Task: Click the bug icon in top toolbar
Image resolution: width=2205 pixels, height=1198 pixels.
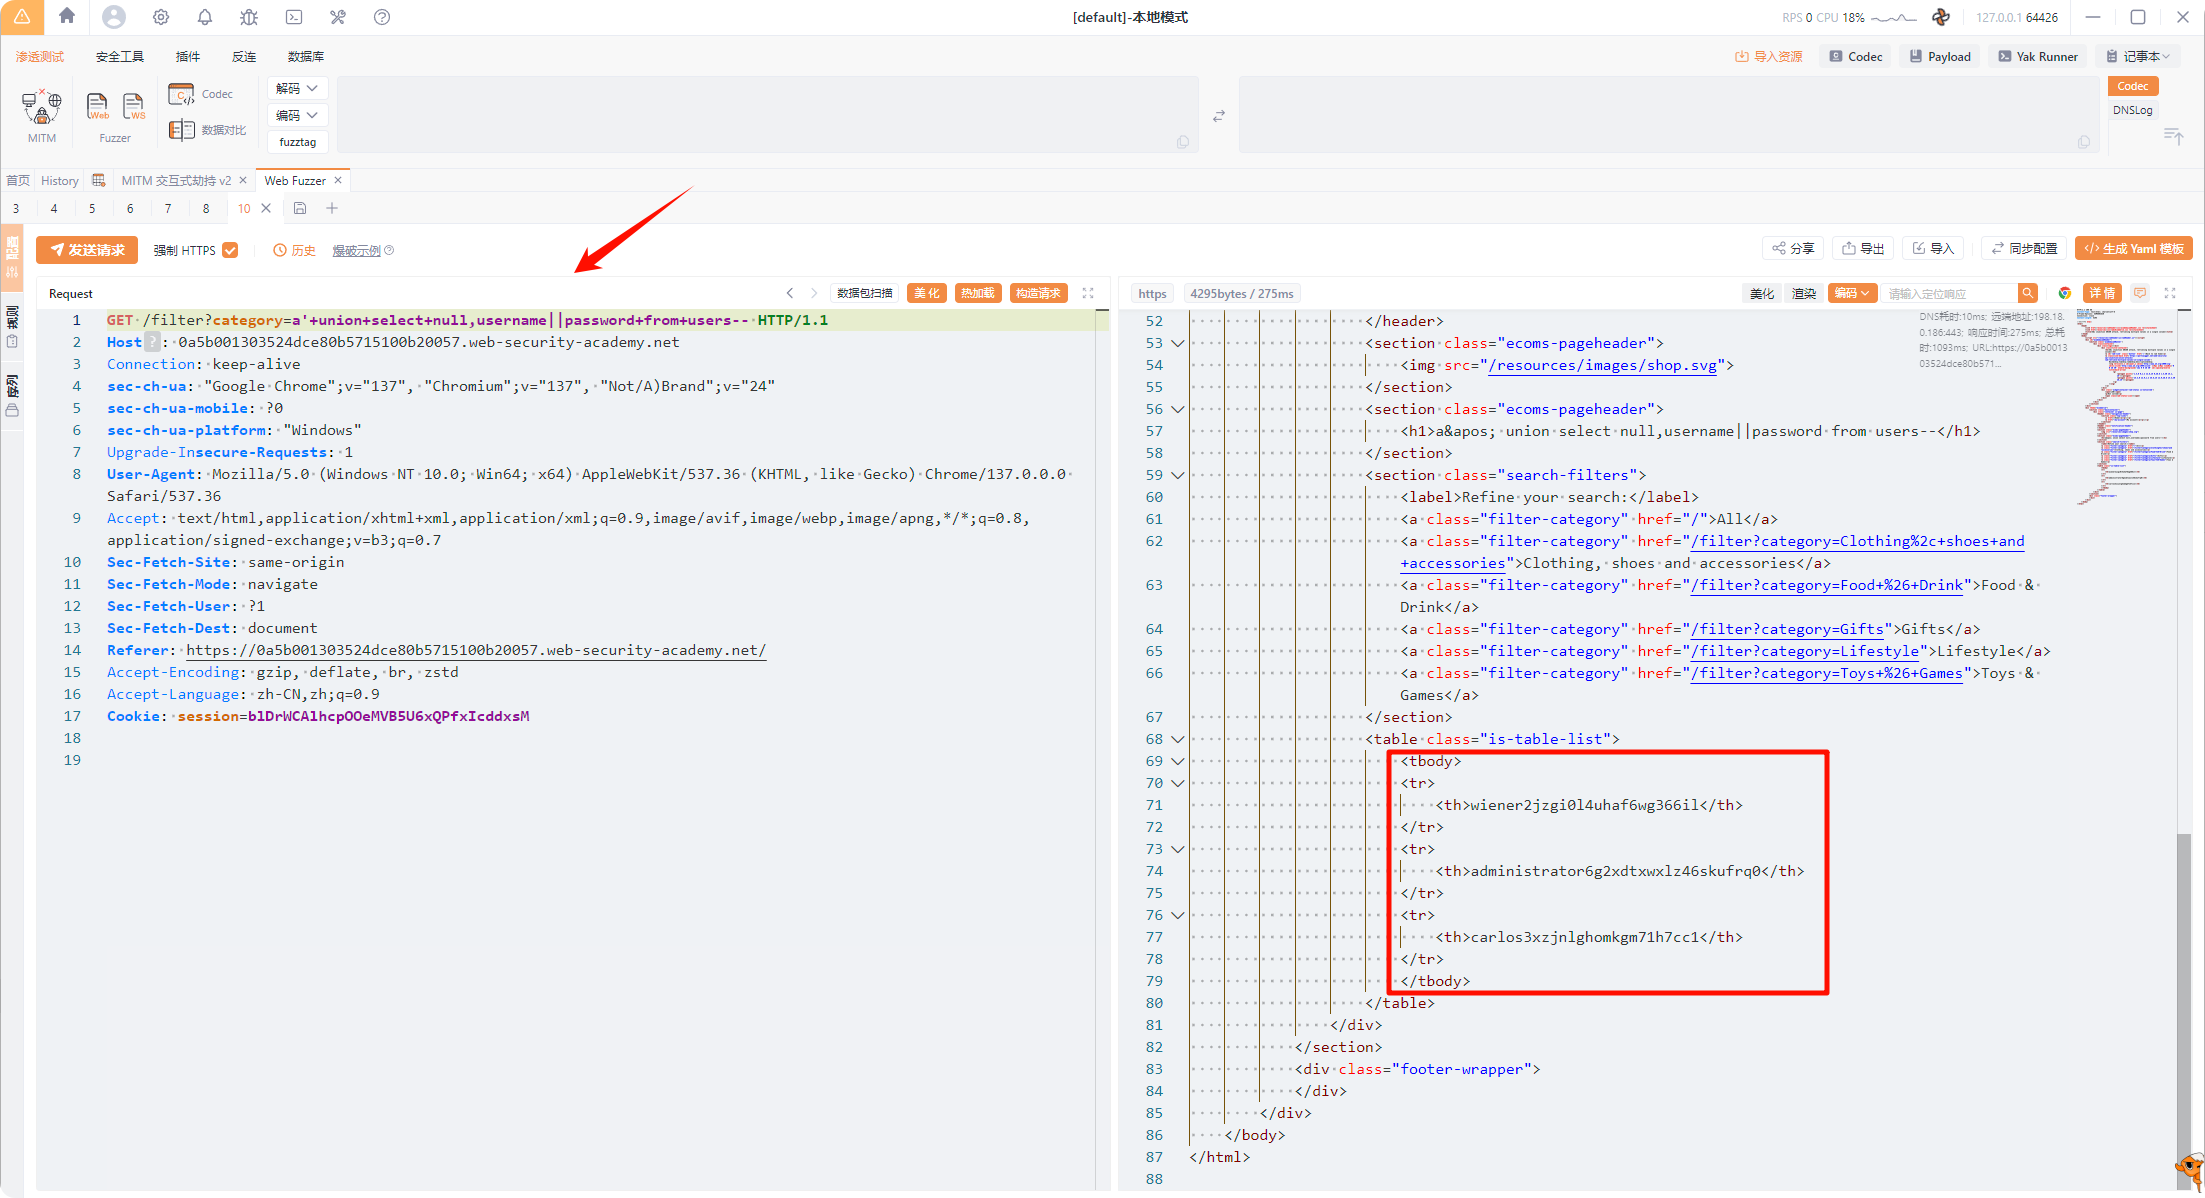Action: click(249, 17)
